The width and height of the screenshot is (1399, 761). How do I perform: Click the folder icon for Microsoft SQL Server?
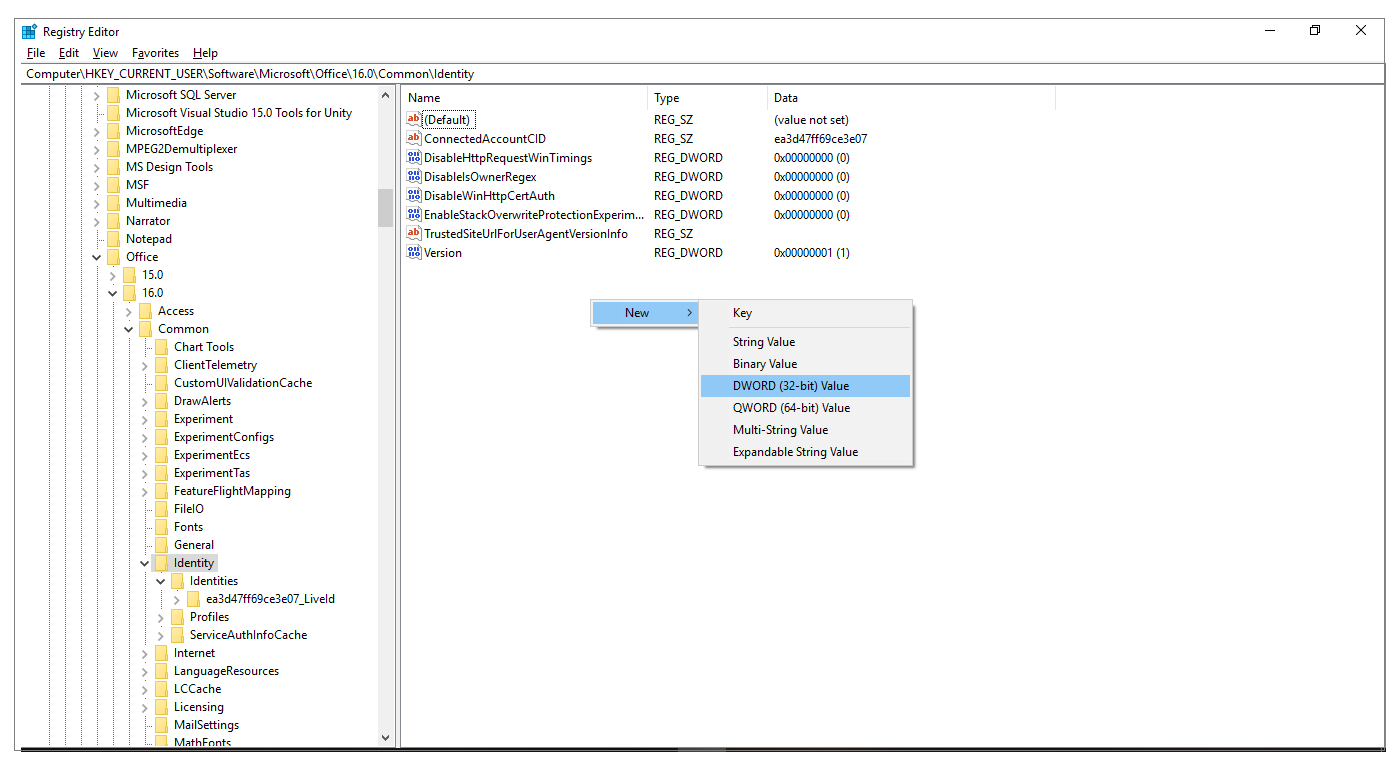coord(113,95)
